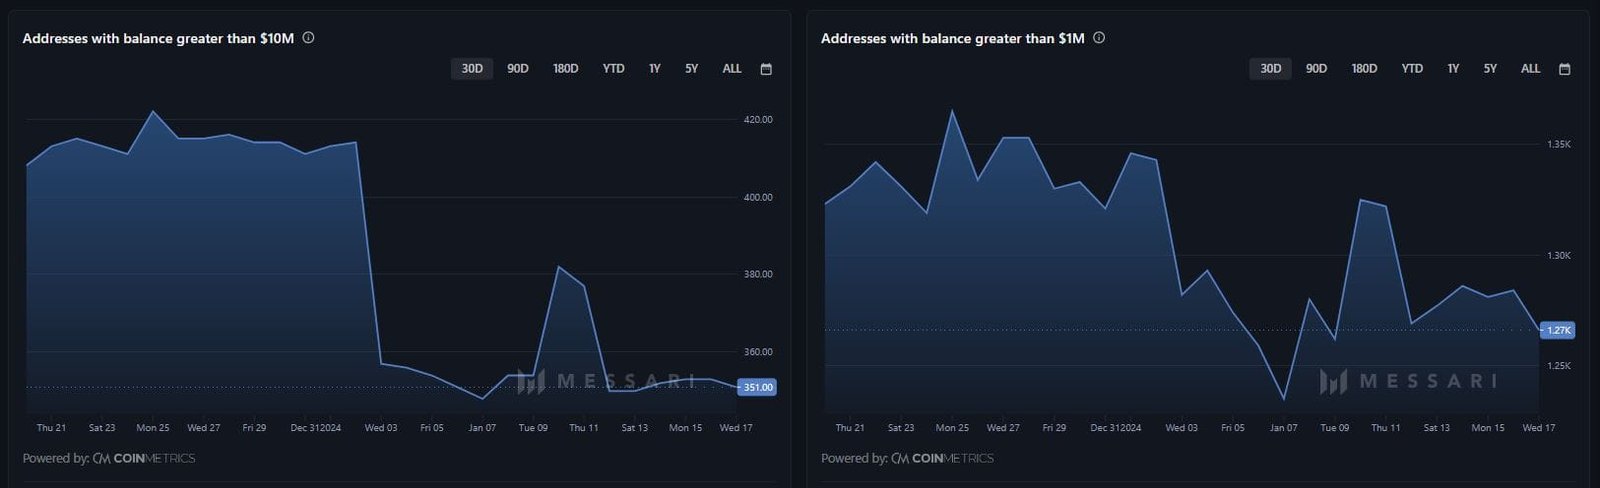The height and width of the screenshot is (488, 1600).
Task: Select 90D range in $10M chart
Action: tap(517, 69)
